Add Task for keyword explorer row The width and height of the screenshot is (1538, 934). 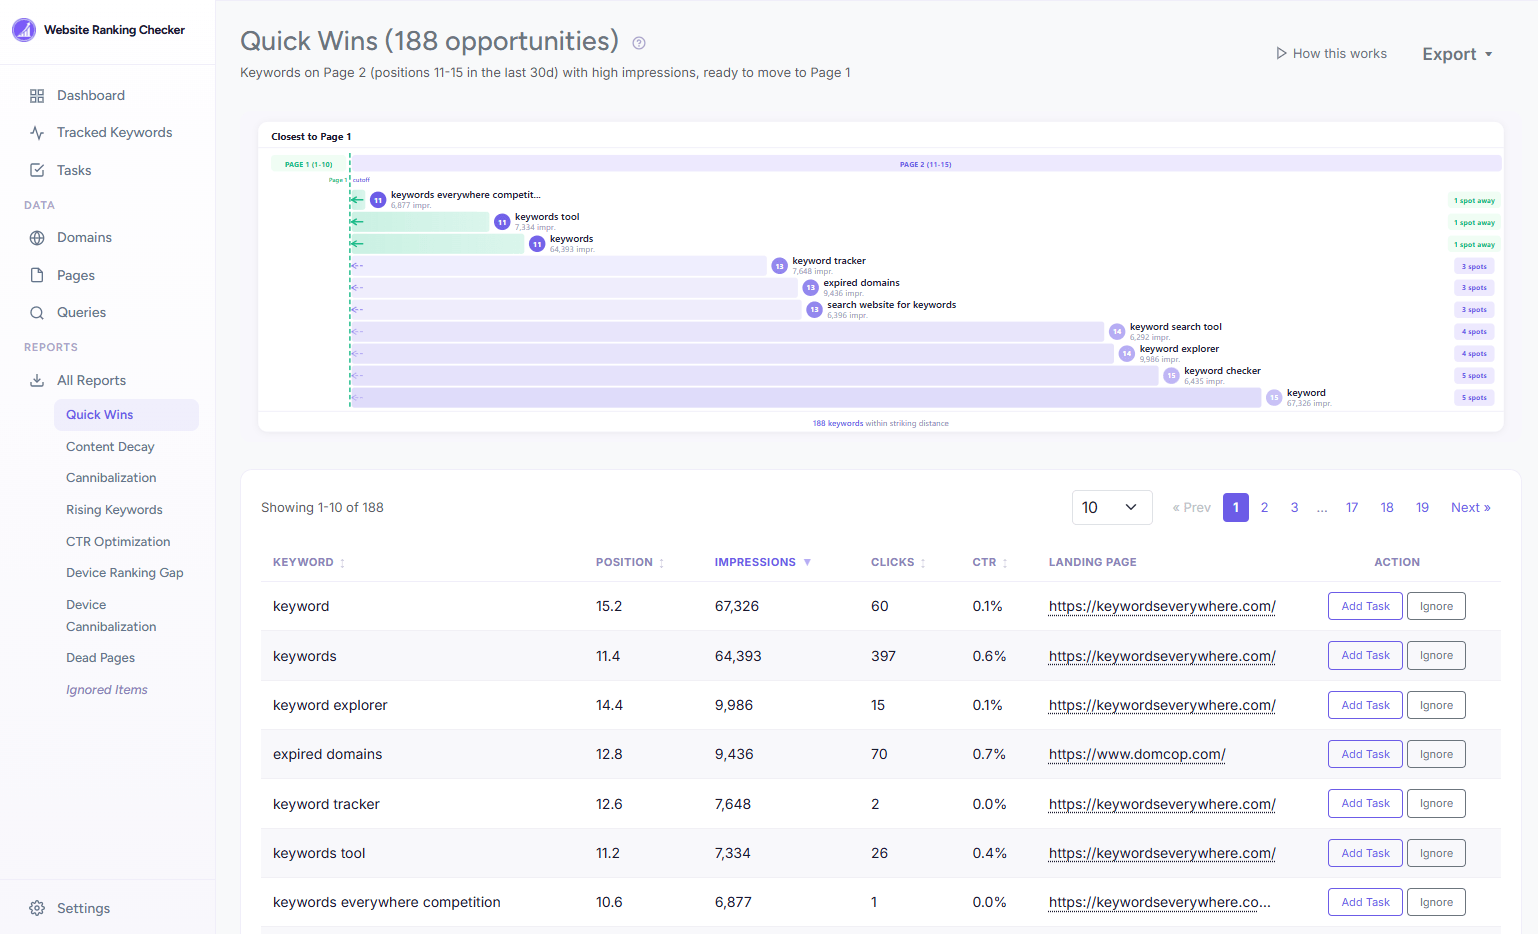(1365, 705)
